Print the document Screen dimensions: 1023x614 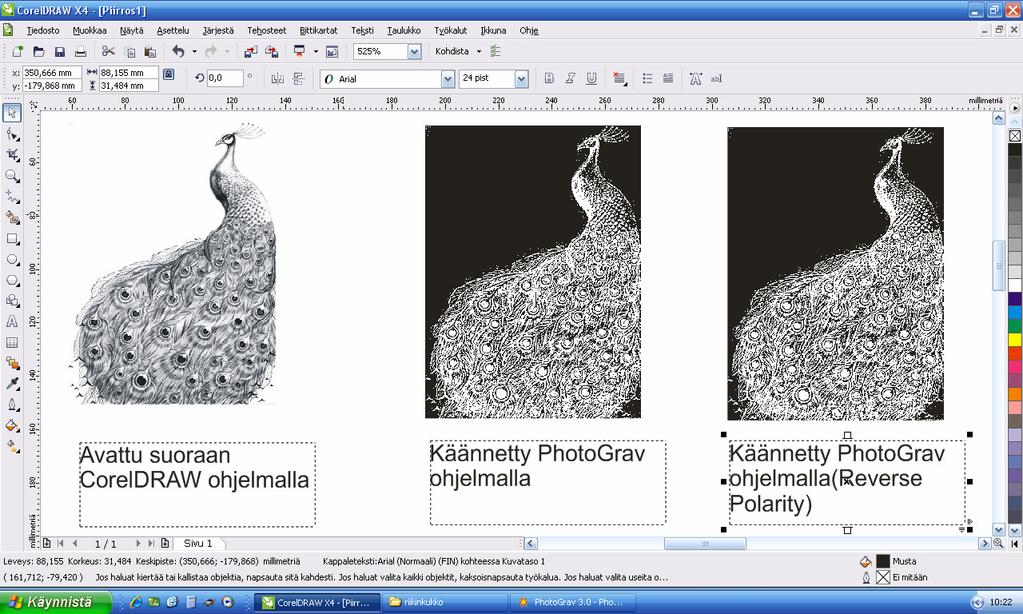pos(80,51)
